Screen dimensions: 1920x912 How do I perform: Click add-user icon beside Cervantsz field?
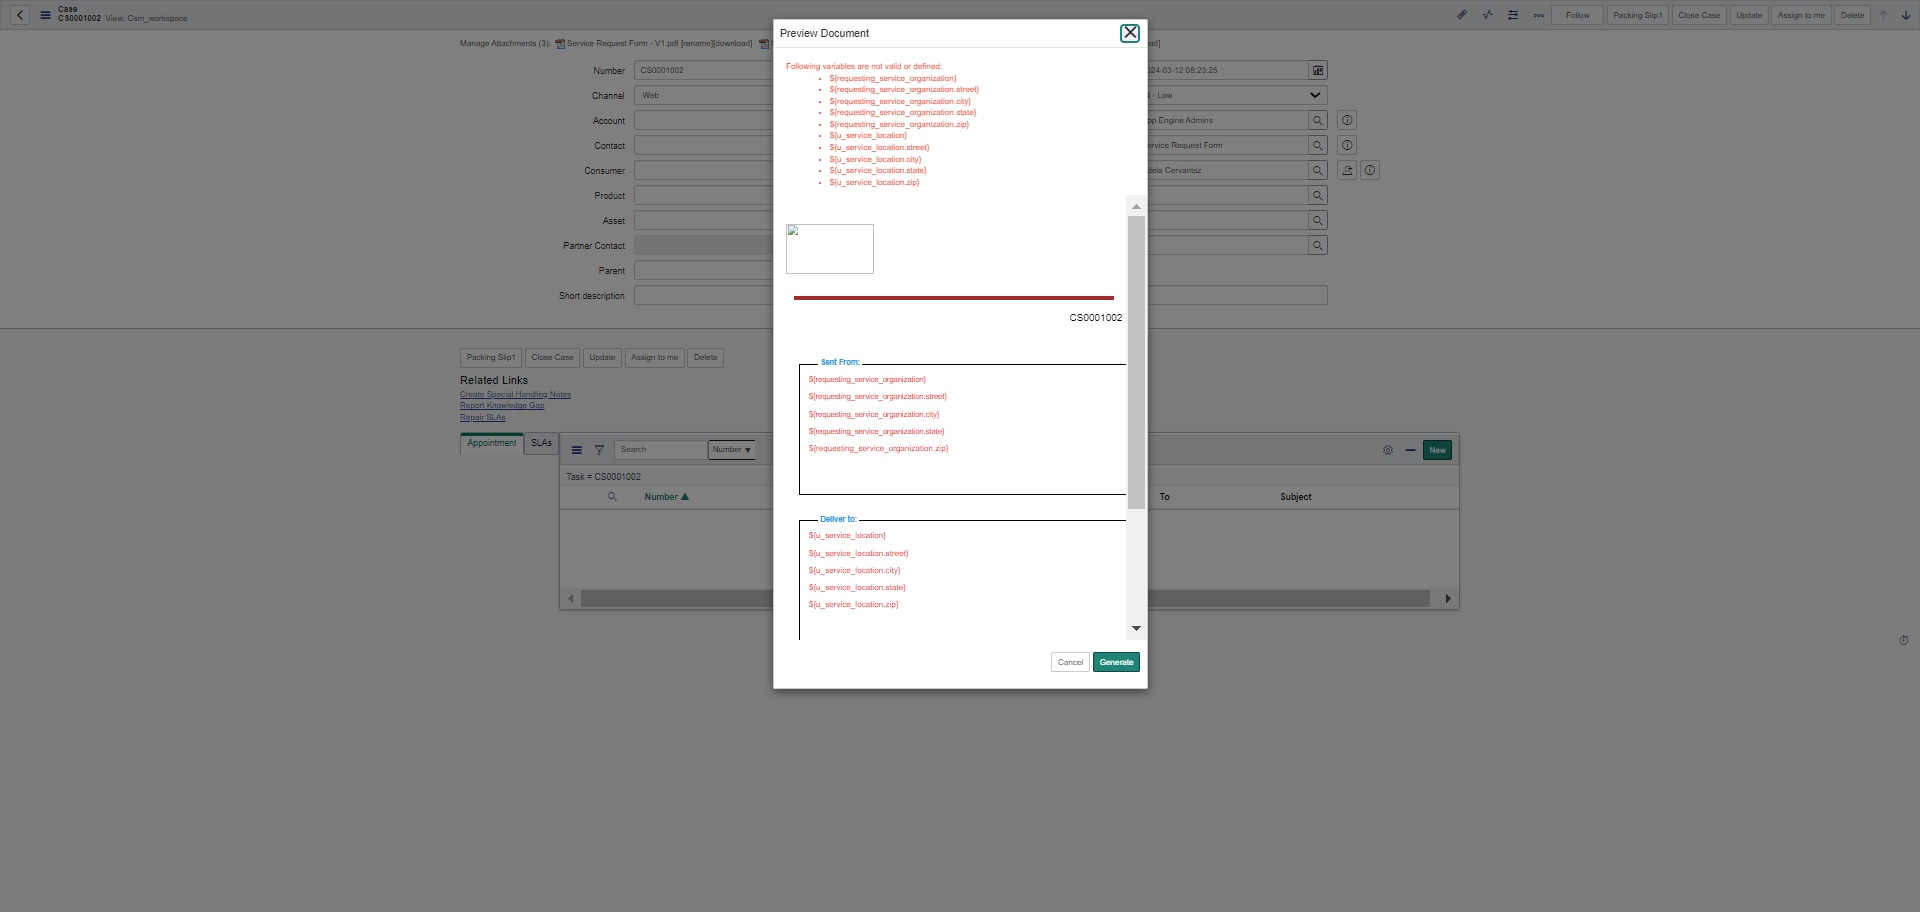[1347, 170]
